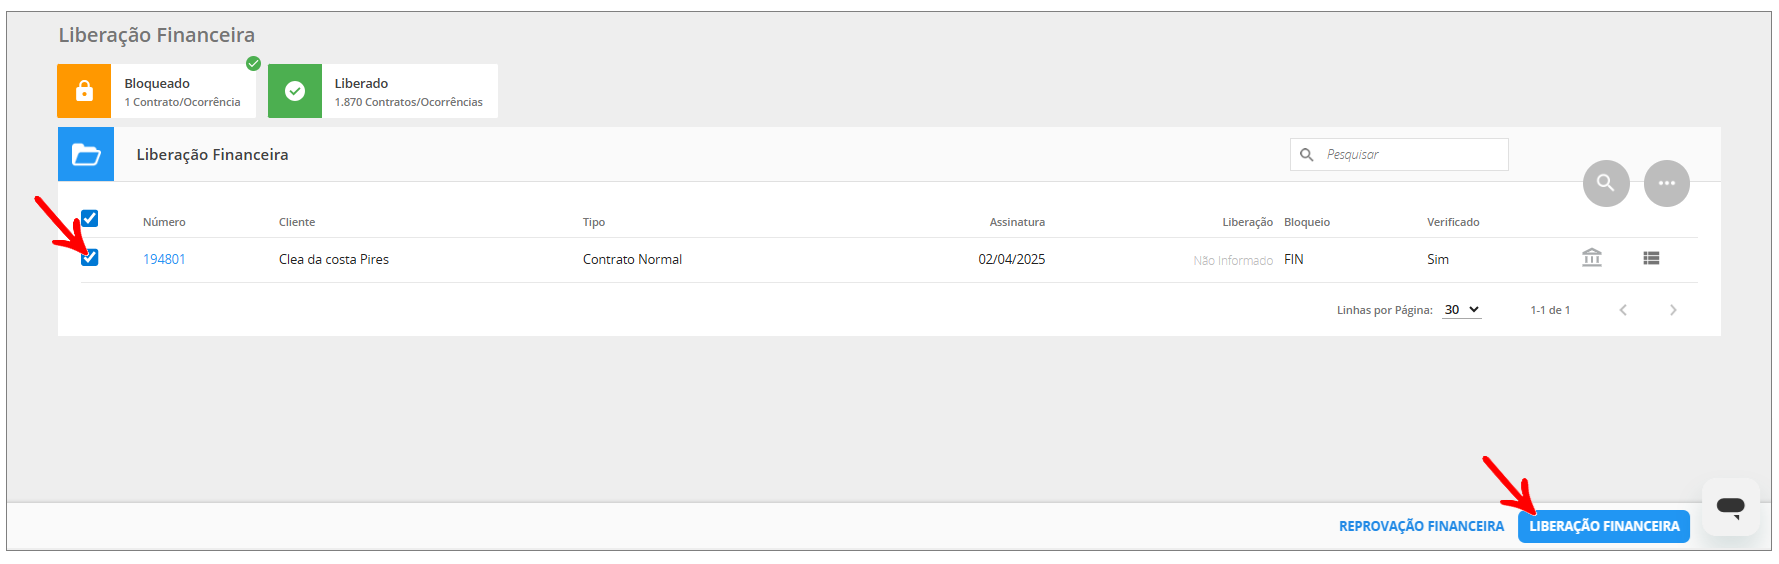Go to the previous results page

coord(1623,310)
